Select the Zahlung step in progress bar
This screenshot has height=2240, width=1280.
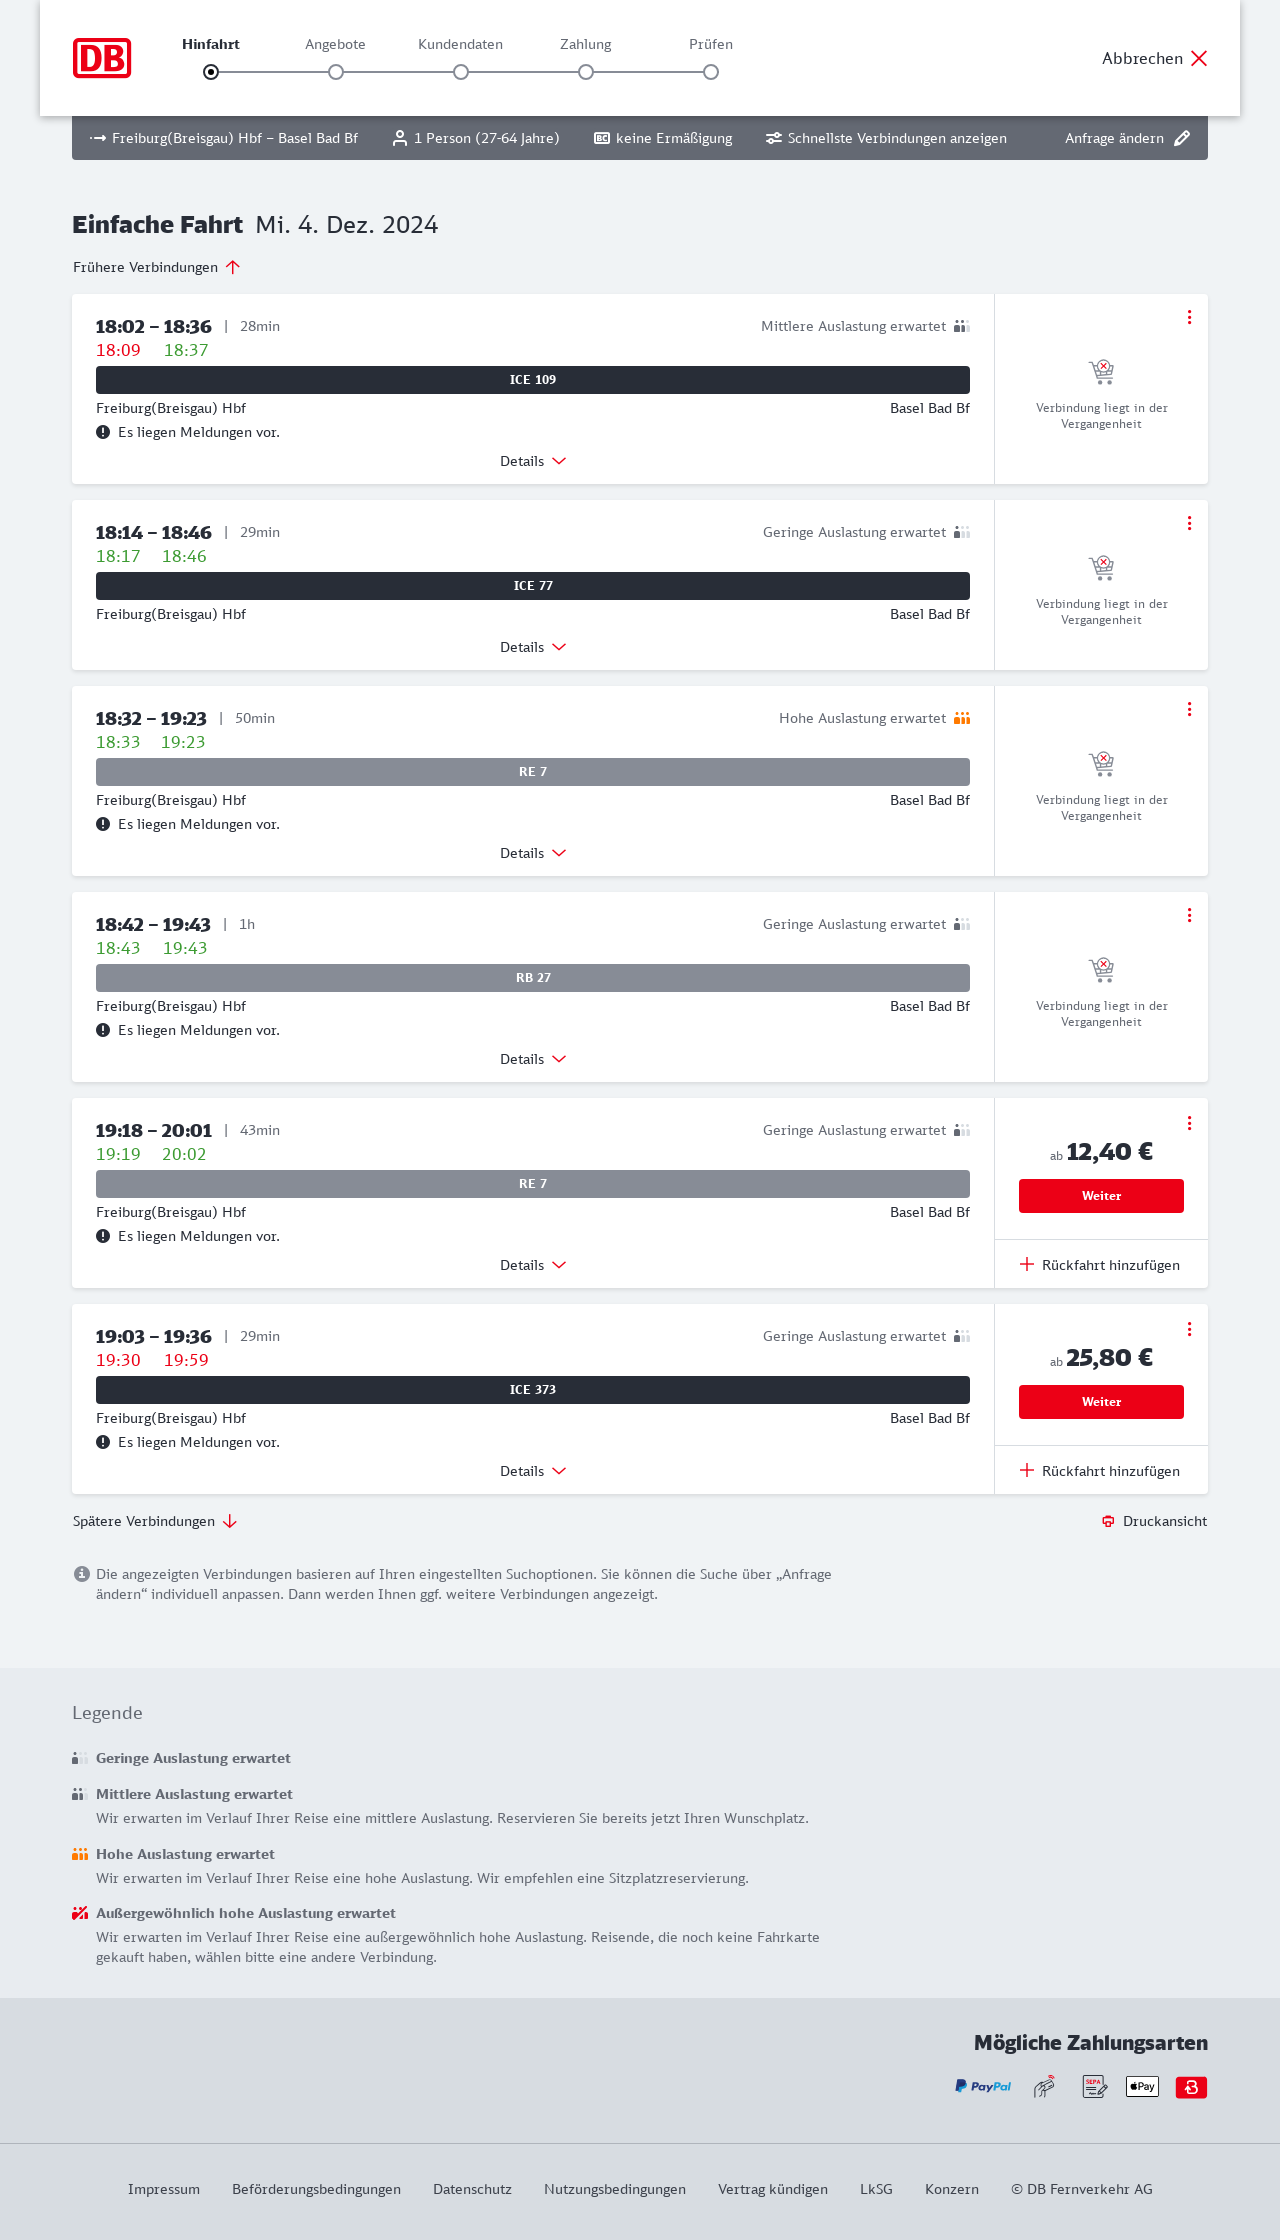586,71
